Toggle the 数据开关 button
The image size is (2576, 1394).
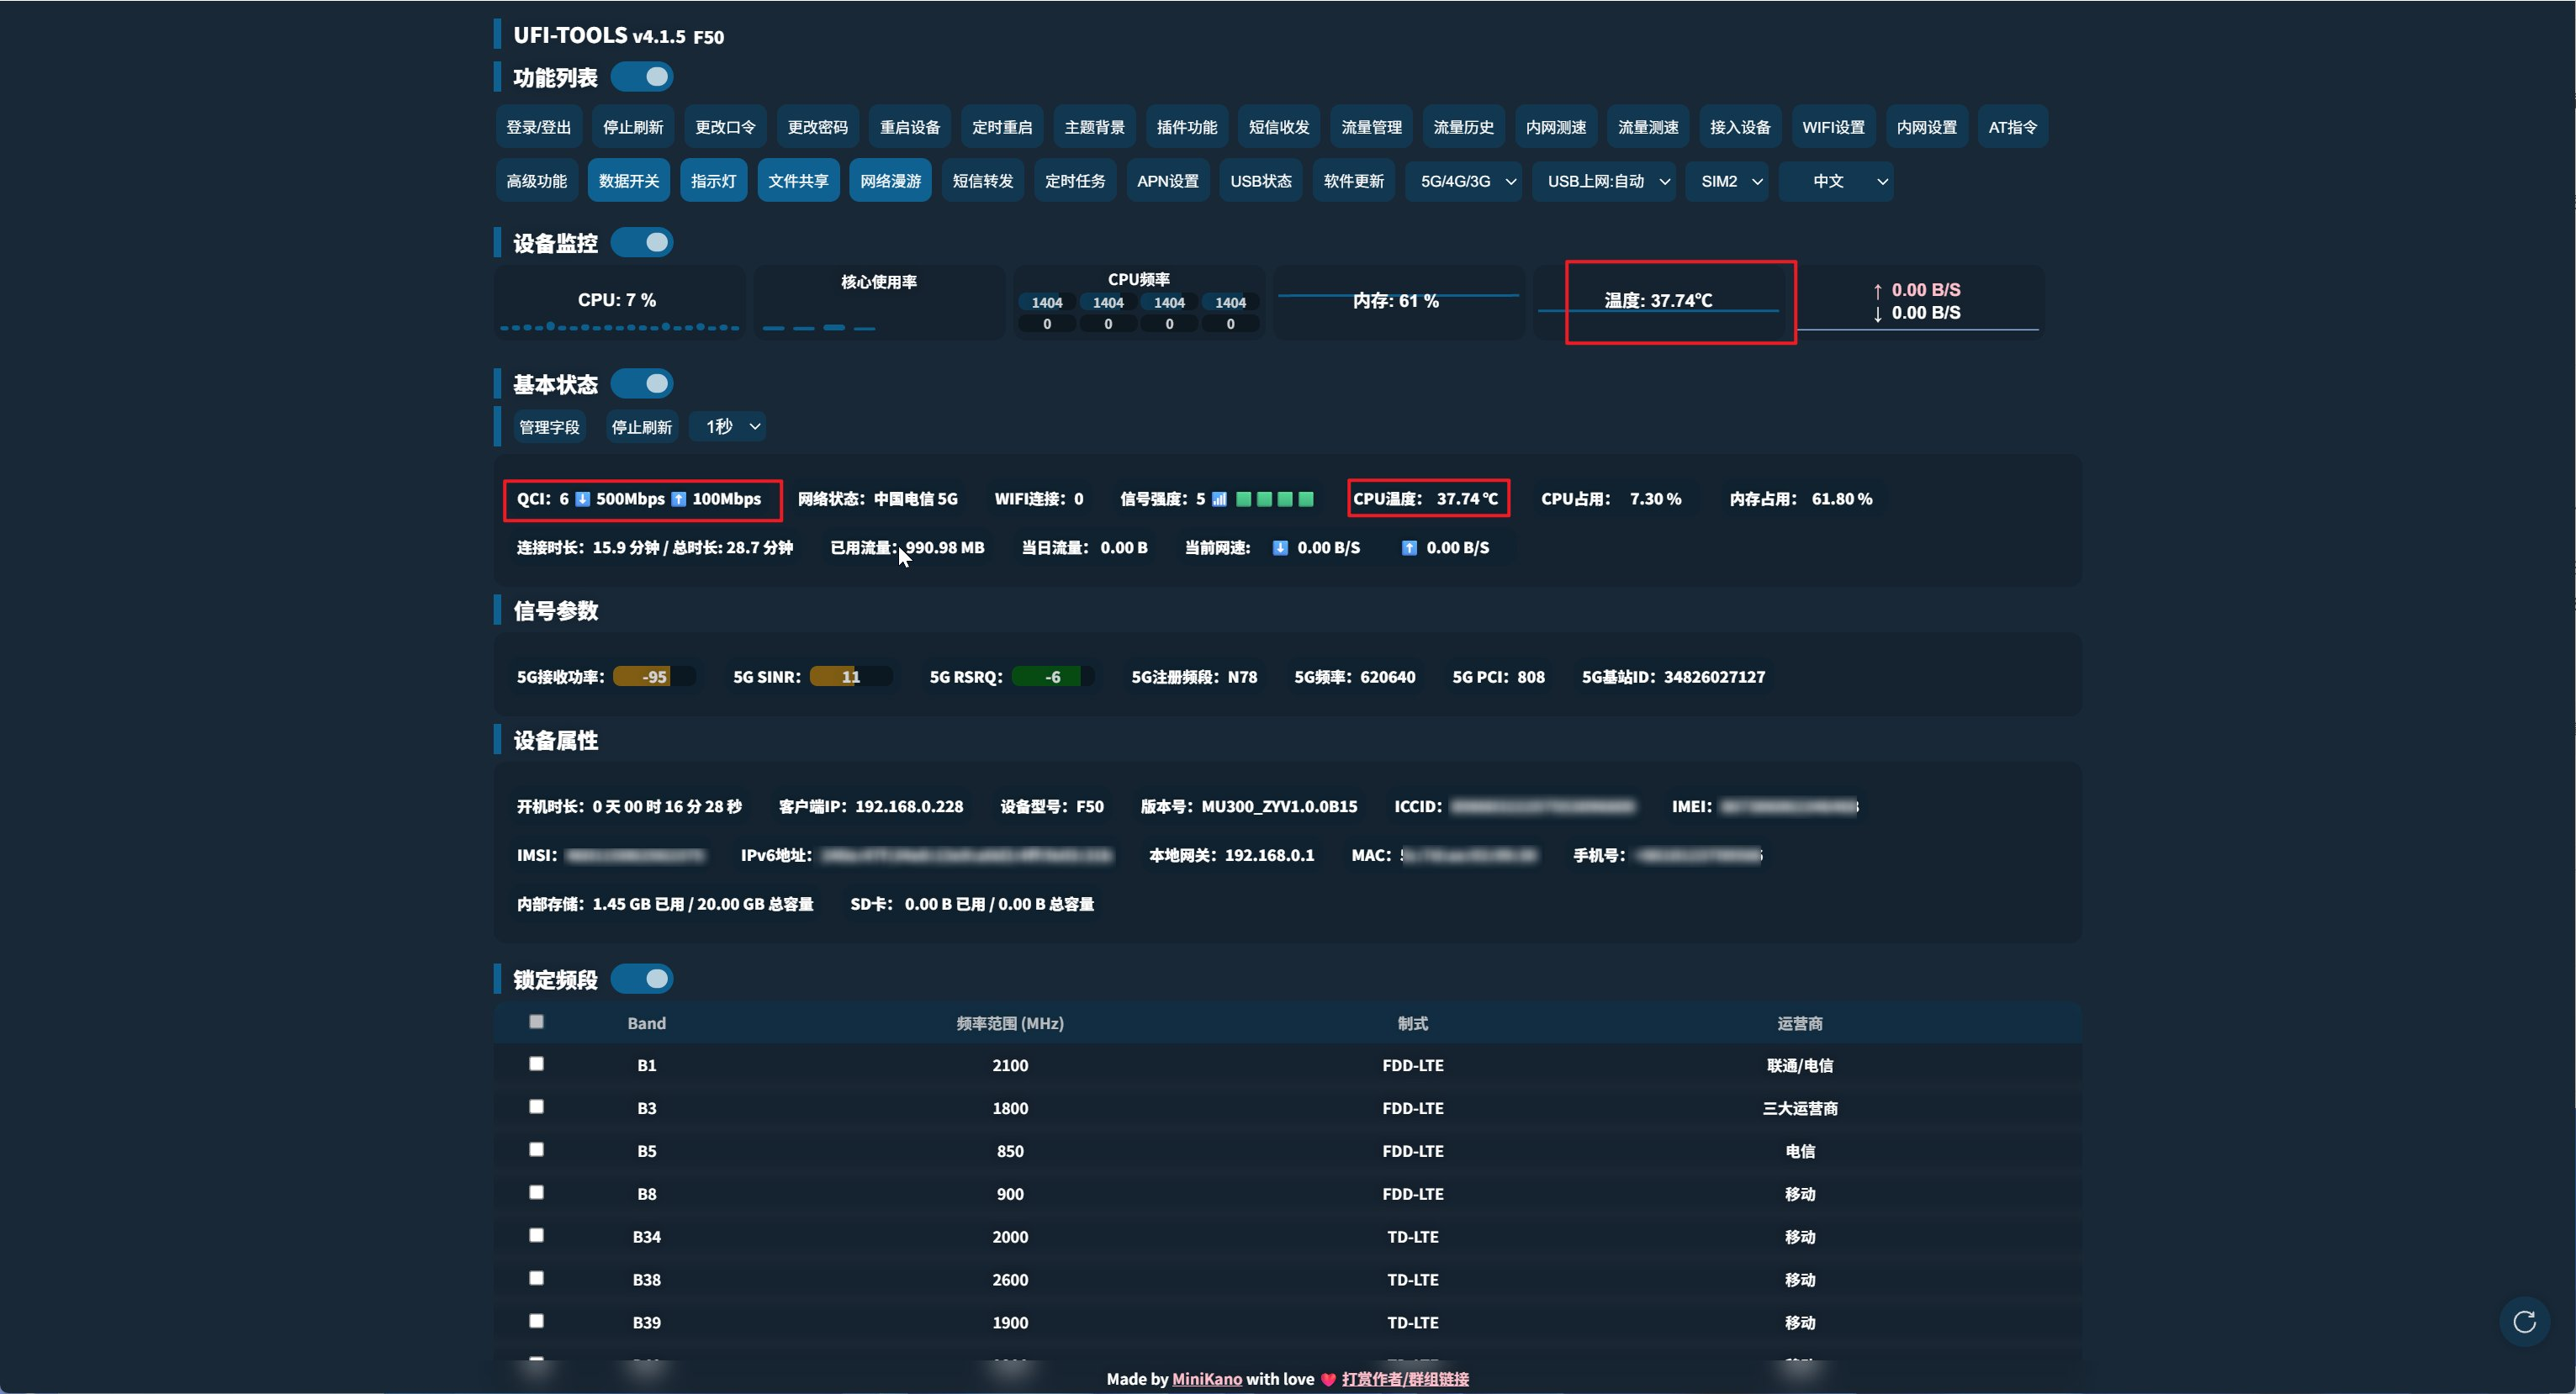click(x=629, y=181)
